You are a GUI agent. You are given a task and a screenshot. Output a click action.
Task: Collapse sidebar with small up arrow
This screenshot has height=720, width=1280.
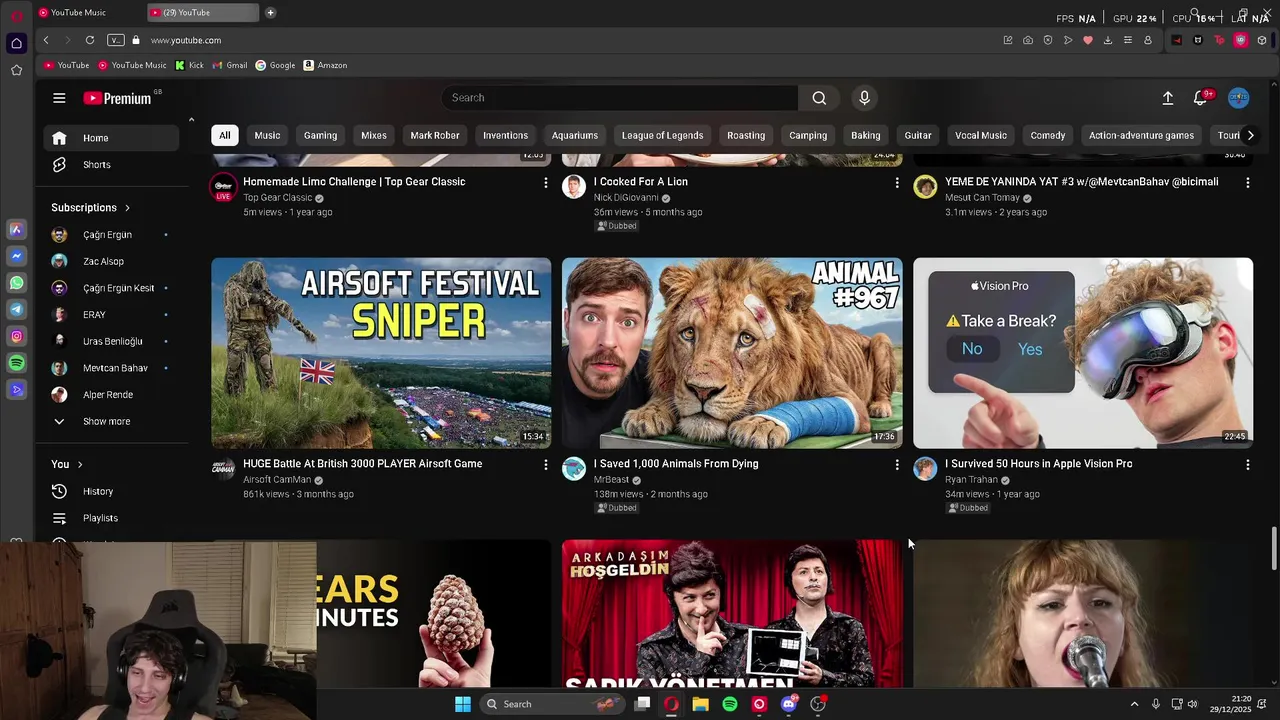coord(191,120)
